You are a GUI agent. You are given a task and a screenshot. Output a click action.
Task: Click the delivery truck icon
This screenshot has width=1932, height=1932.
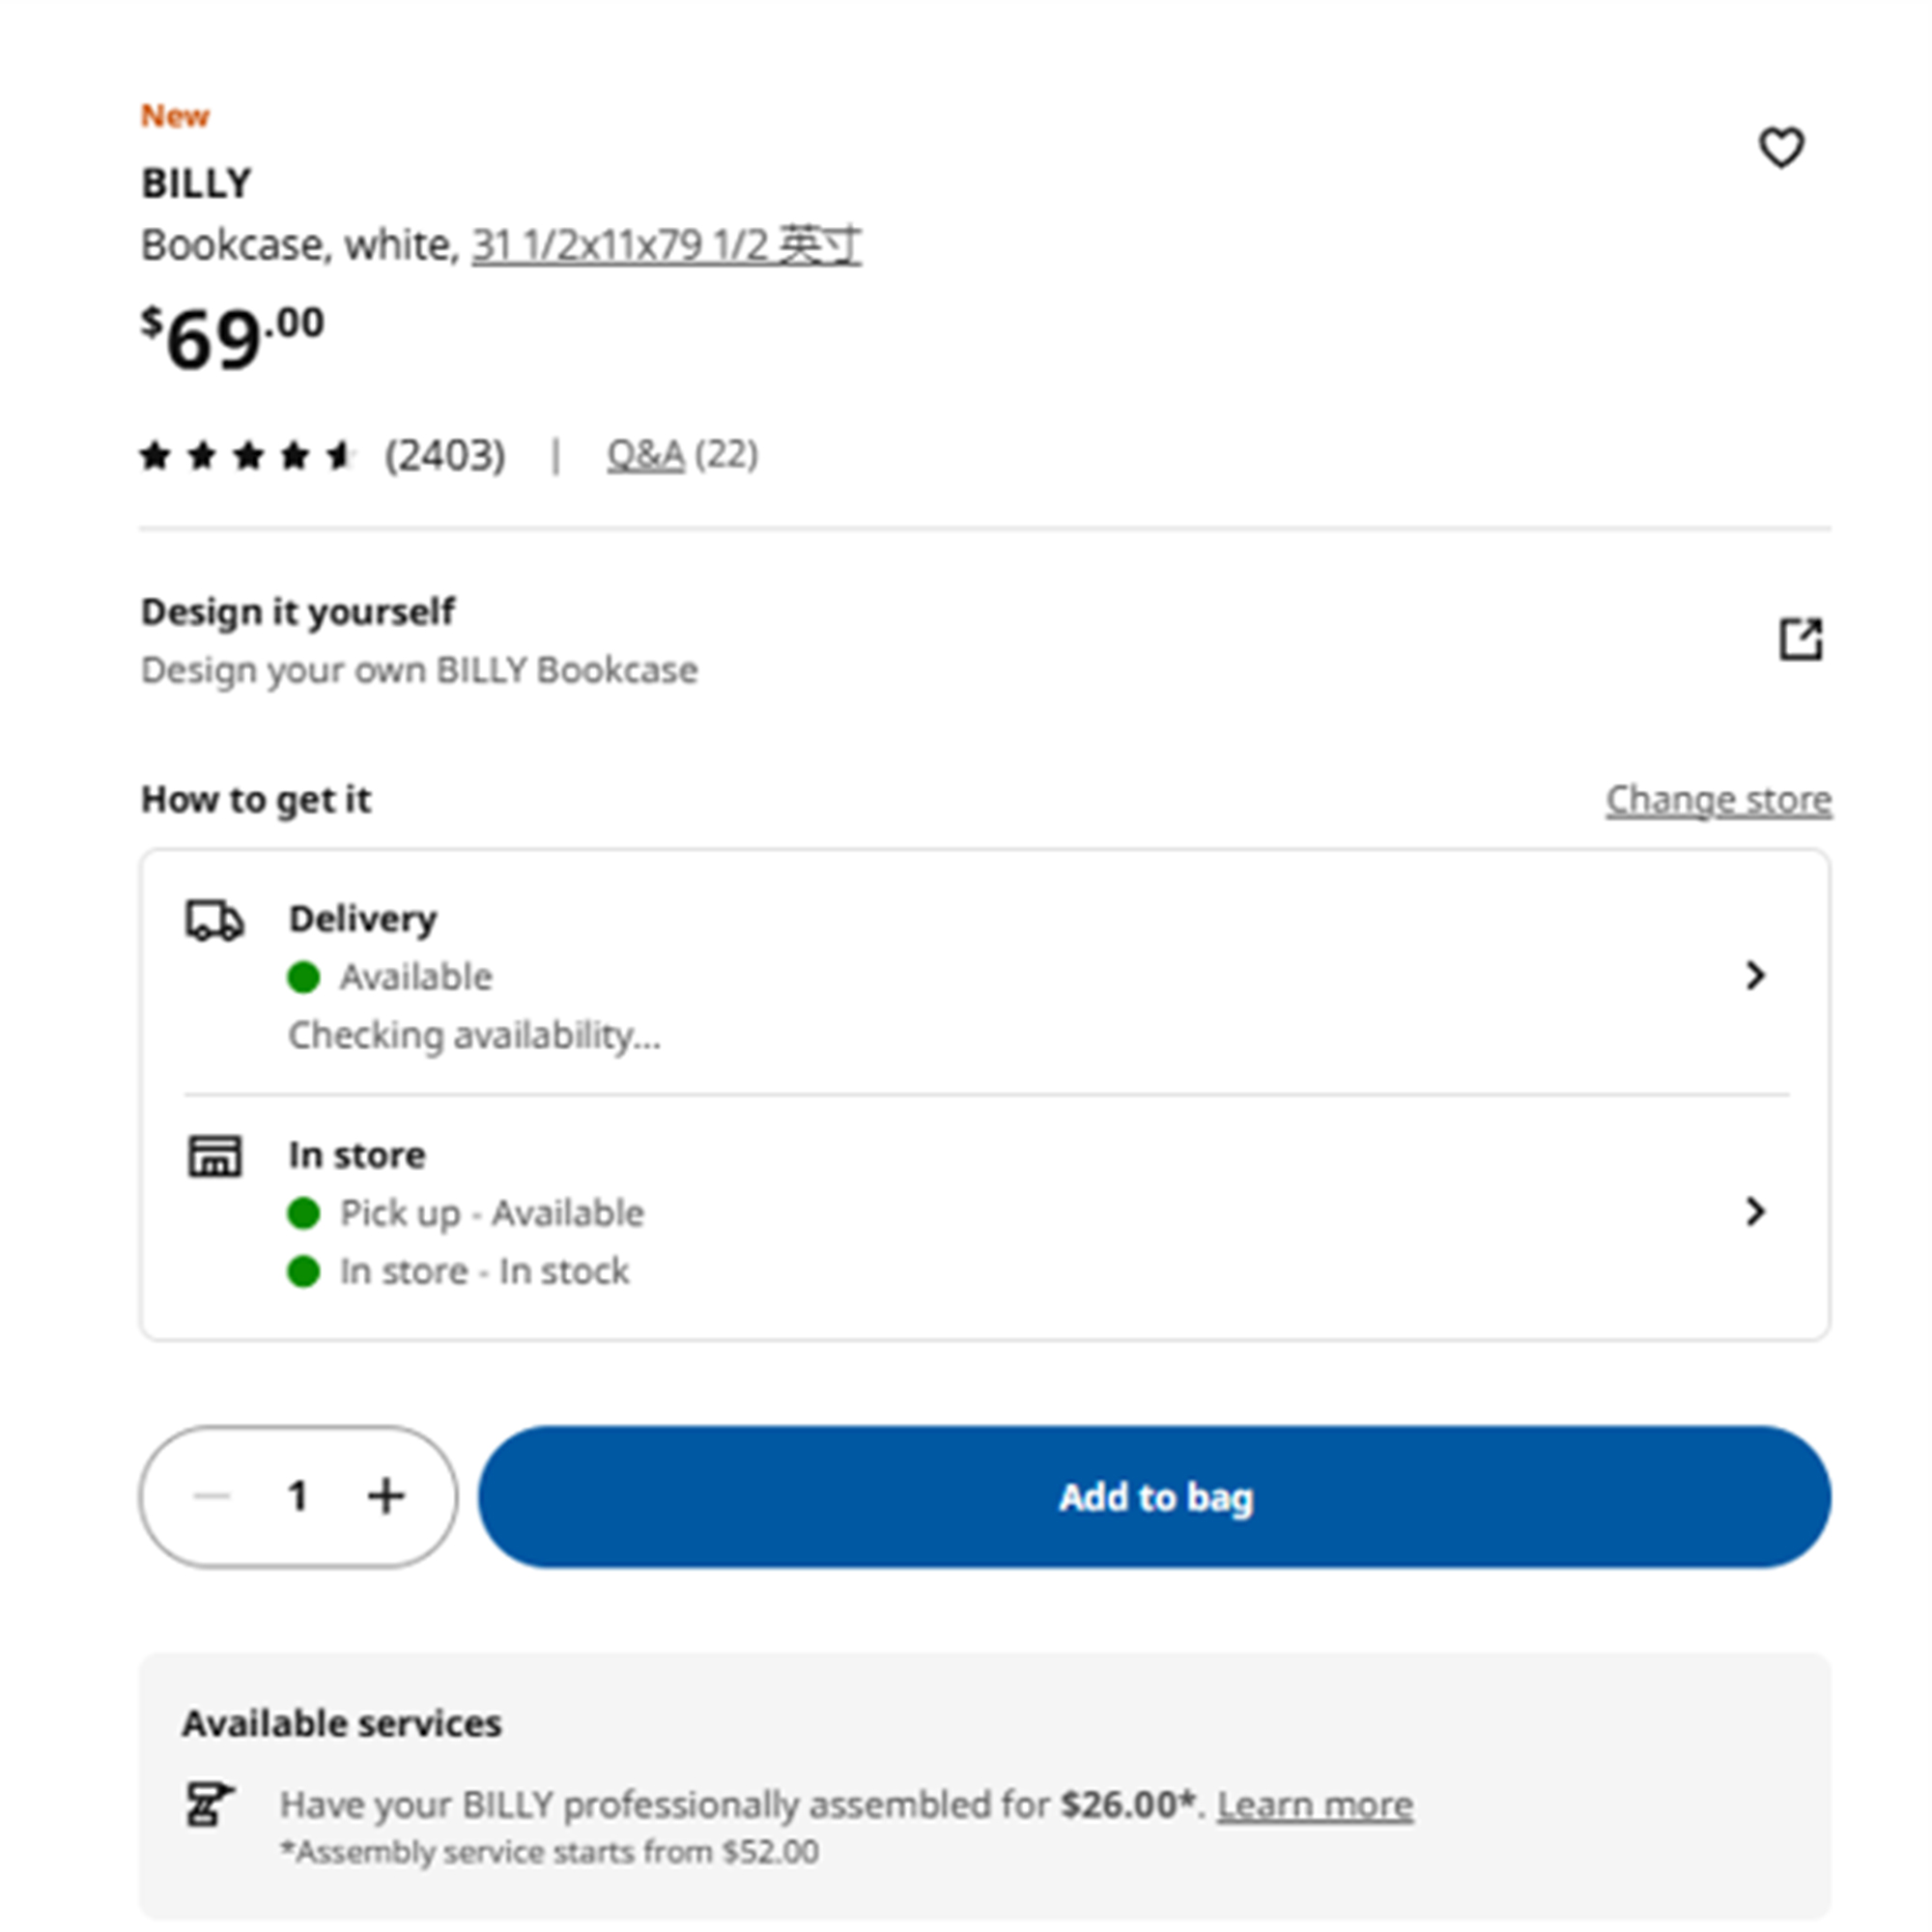click(x=215, y=920)
